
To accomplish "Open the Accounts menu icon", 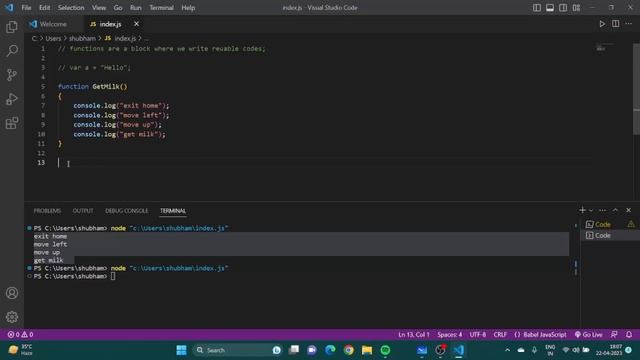I will tap(12, 293).
